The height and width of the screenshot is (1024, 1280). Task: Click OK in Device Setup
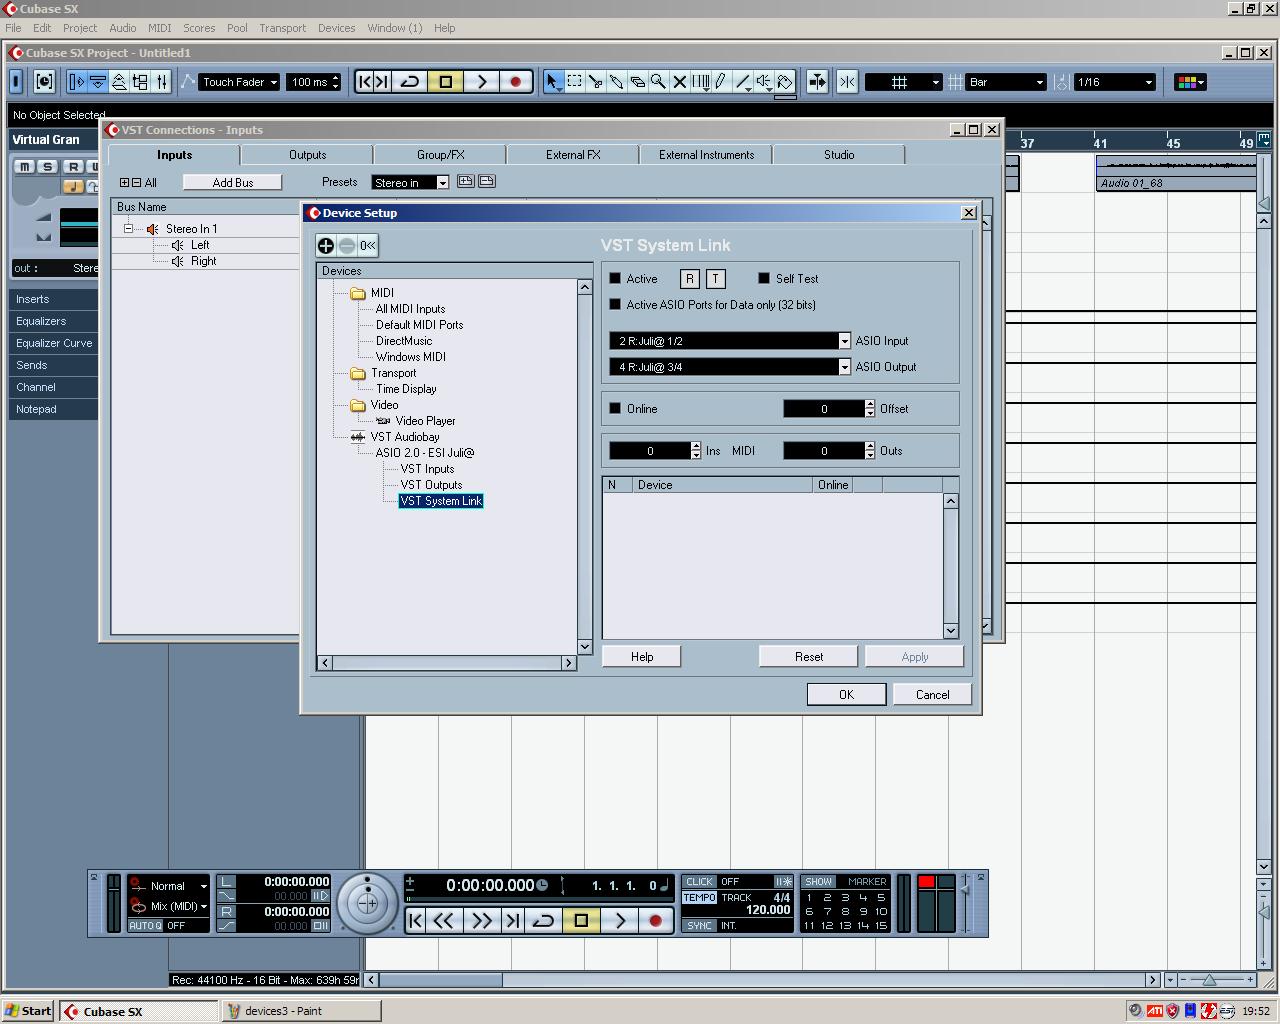point(846,694)
